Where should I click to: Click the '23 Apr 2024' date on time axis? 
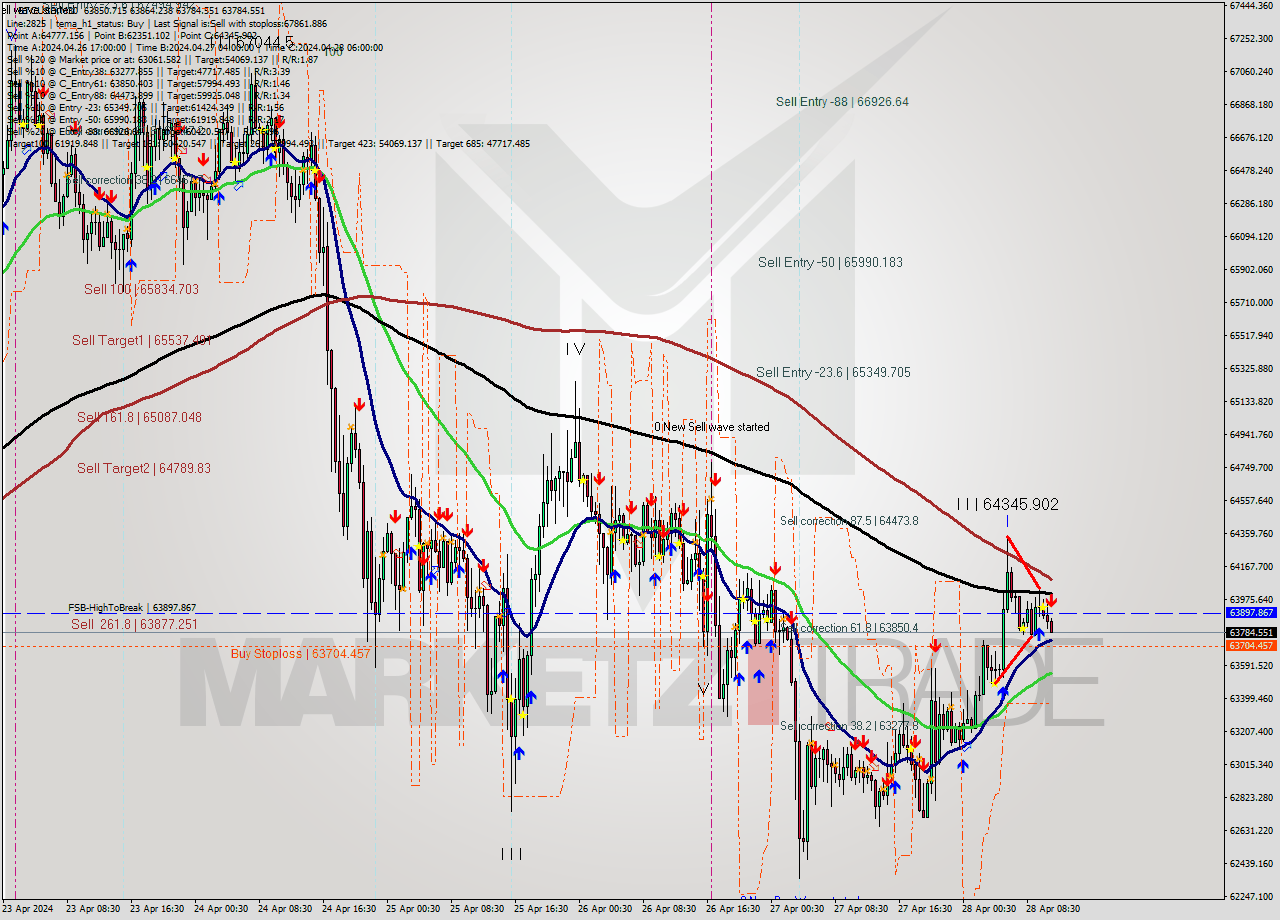click(29, 909)
